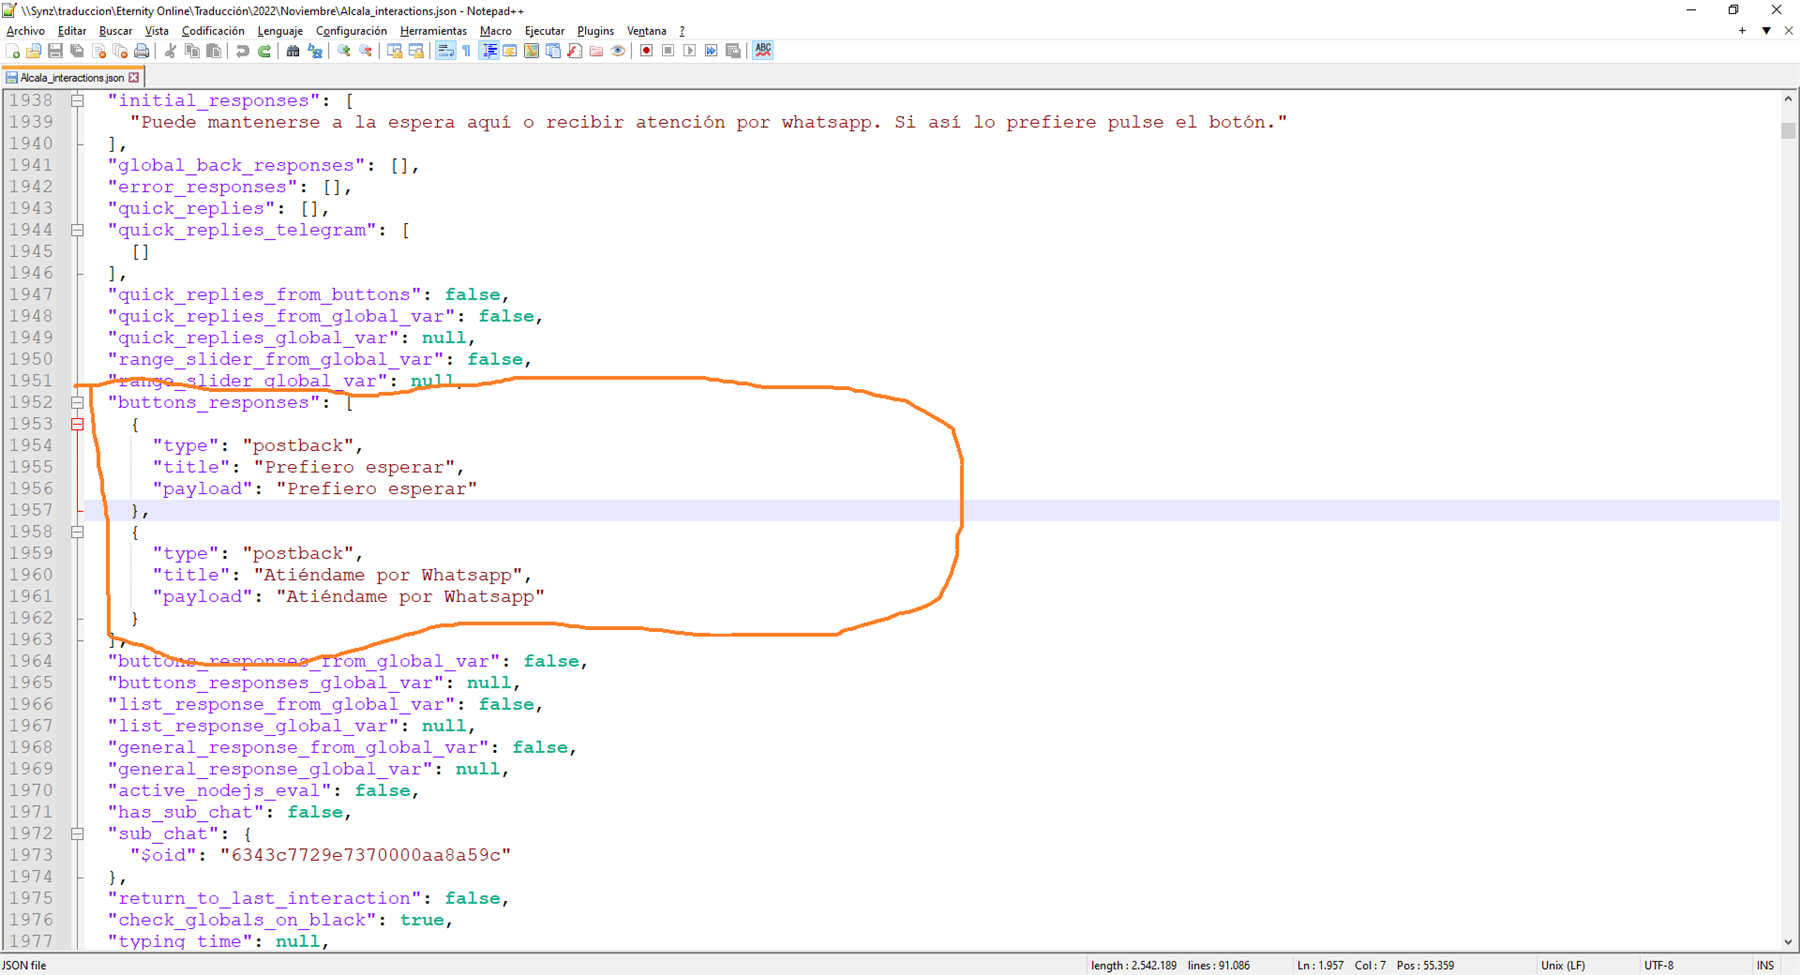Image resolution: width=1800 pixels, height=975 pixels.
Task: Select the Alcala_interactions.json tab
Action: 71,77
